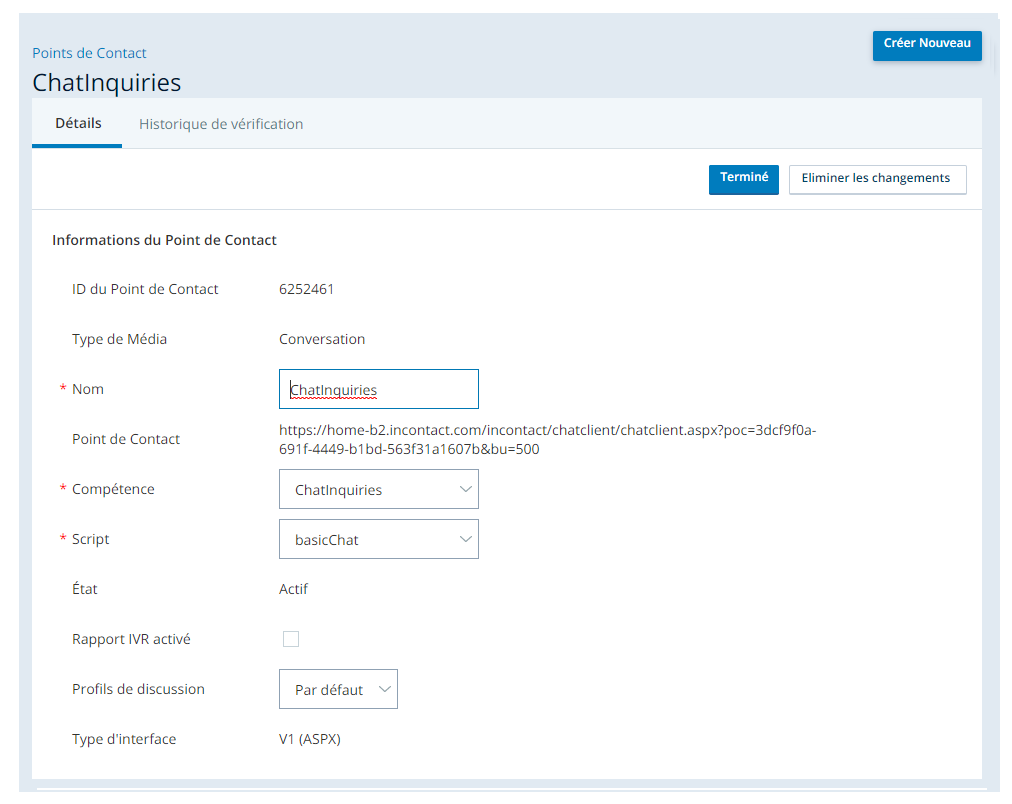Open the Points de Contact breadcrumb link
The width and height of the screenshot is (1012, 804).
tap(89, 53)
